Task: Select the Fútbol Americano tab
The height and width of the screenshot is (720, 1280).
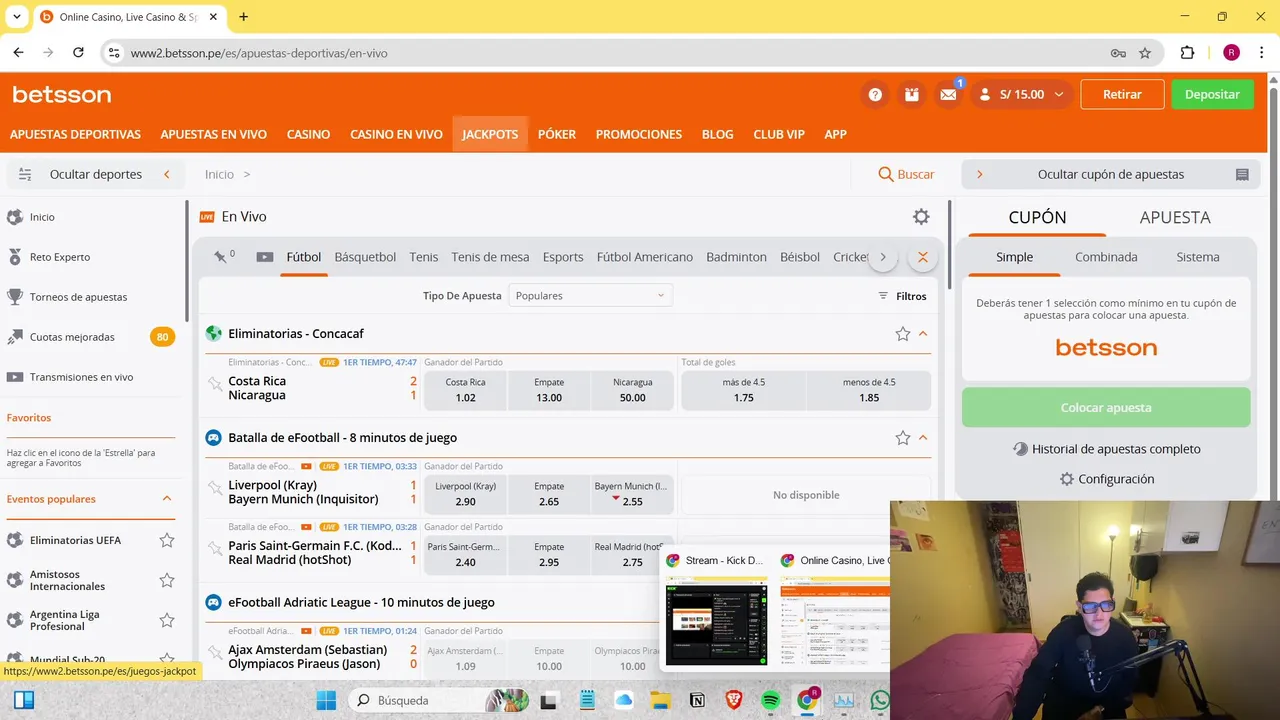Action: 645,257
